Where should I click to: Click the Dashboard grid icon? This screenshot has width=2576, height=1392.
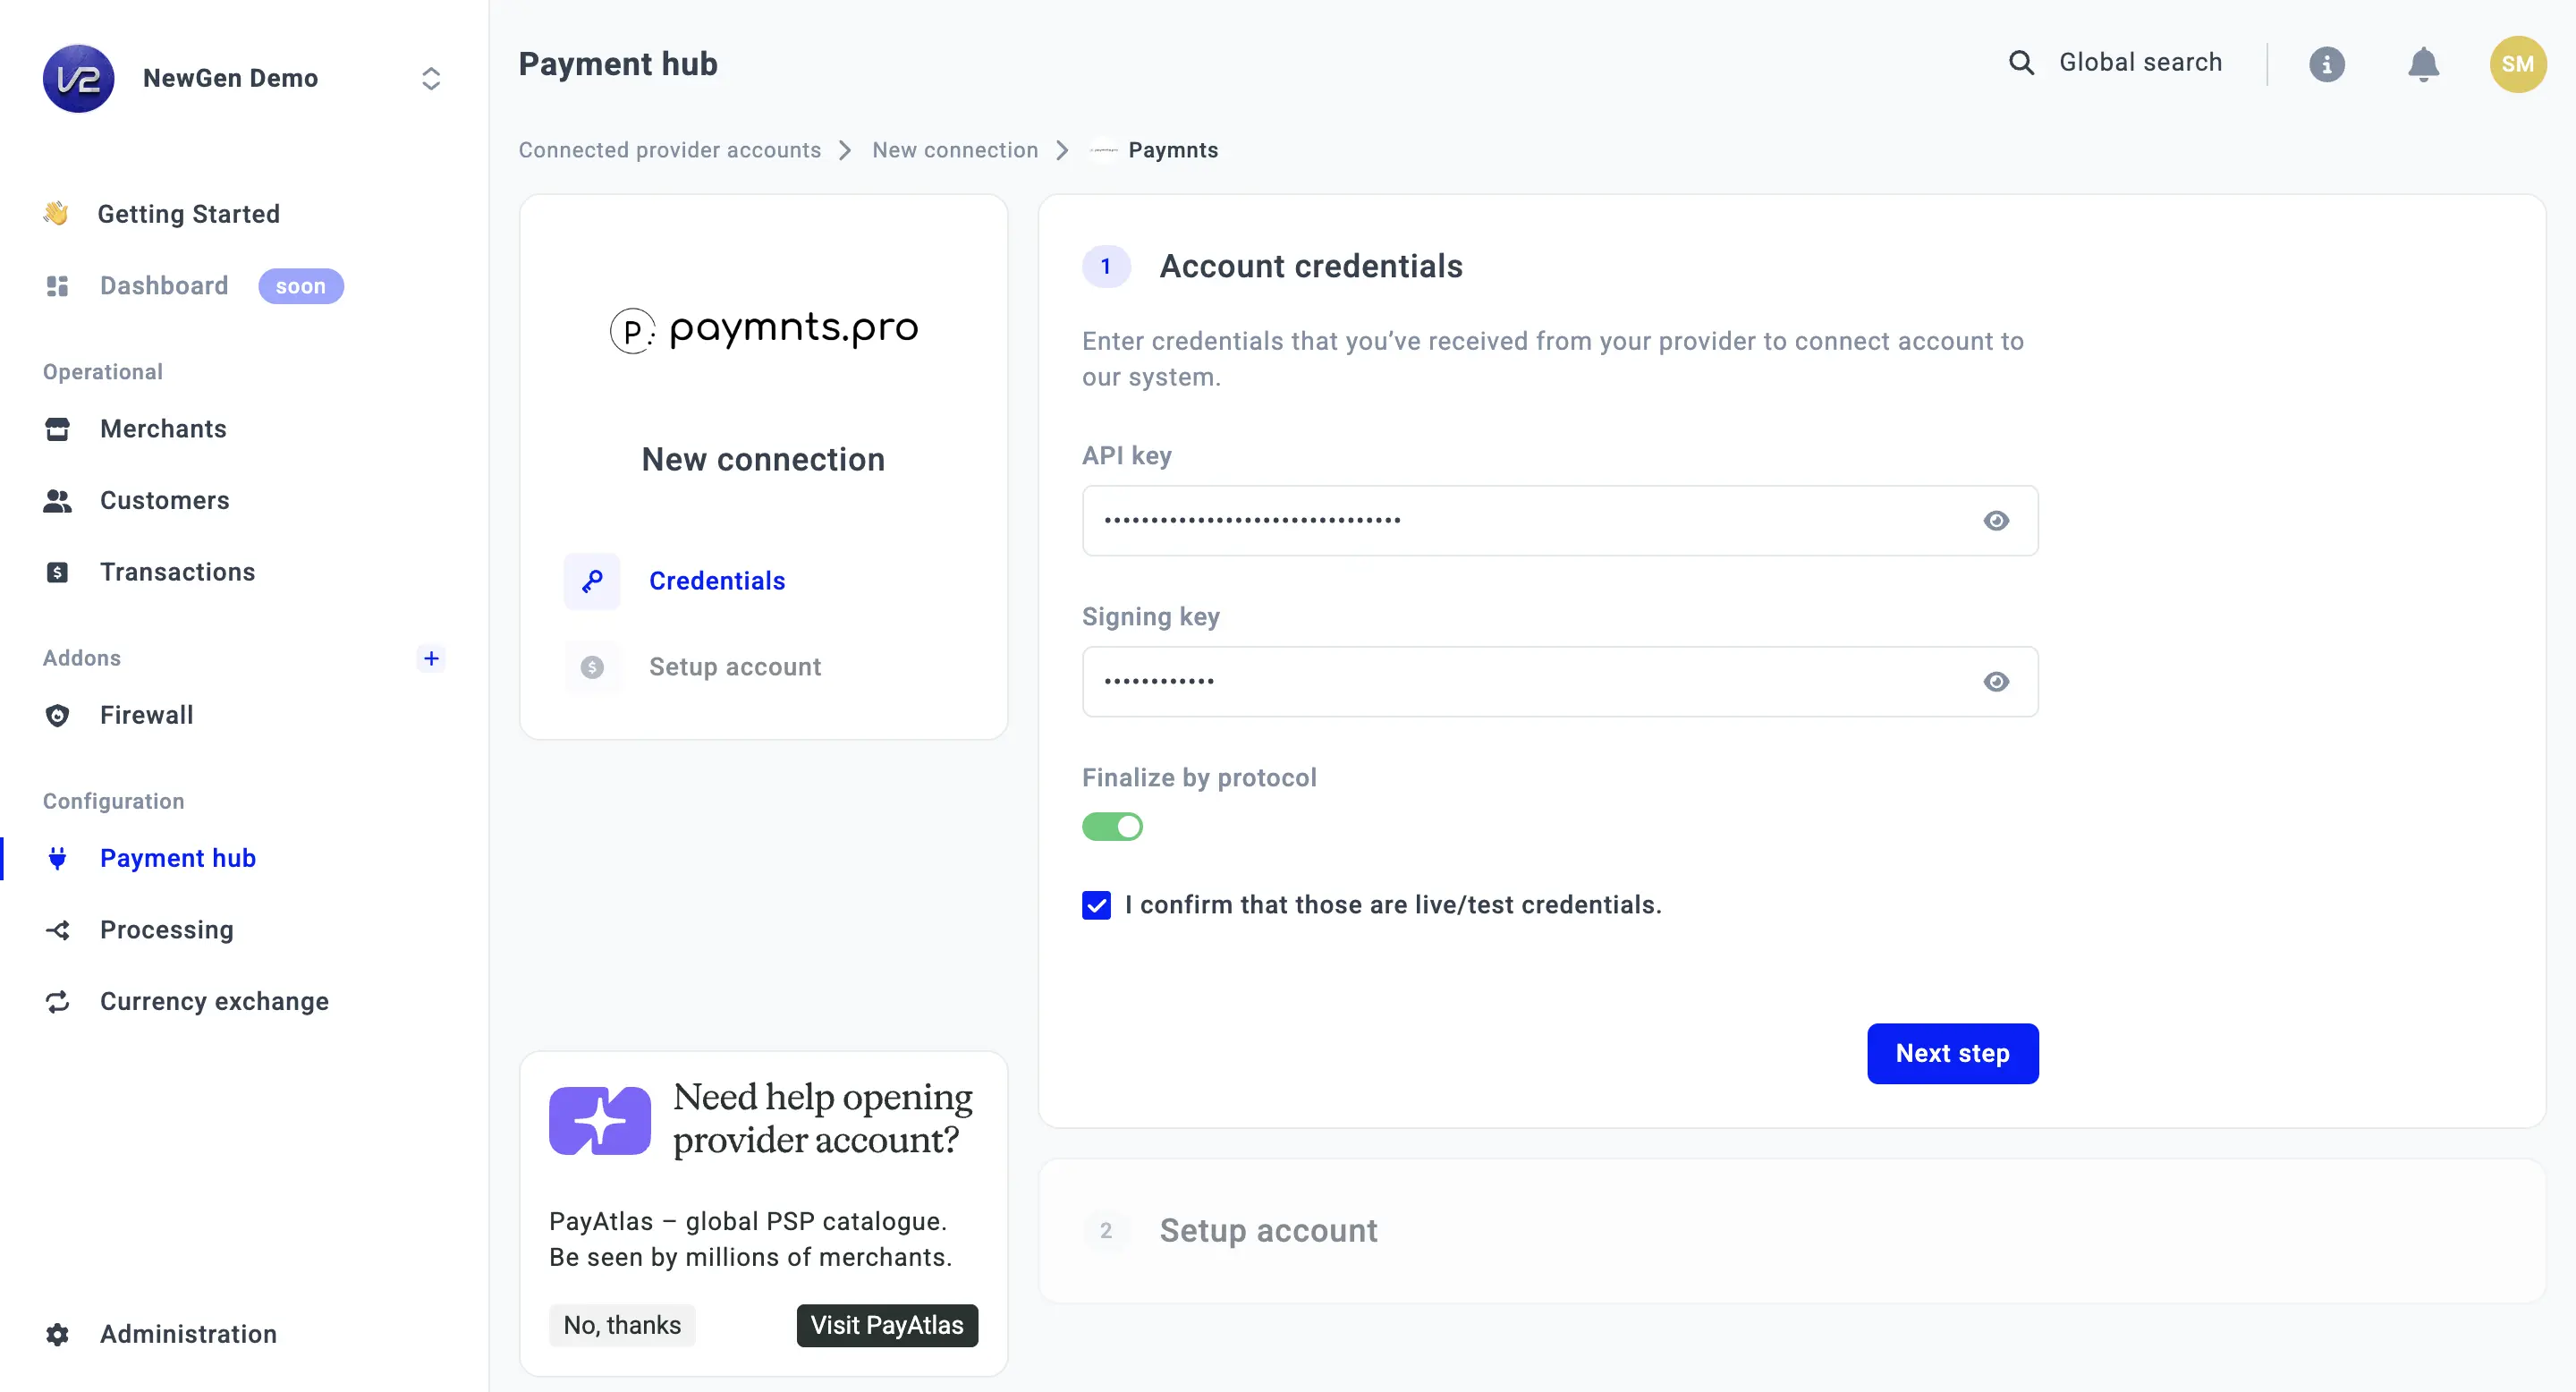tap(57, 286)
